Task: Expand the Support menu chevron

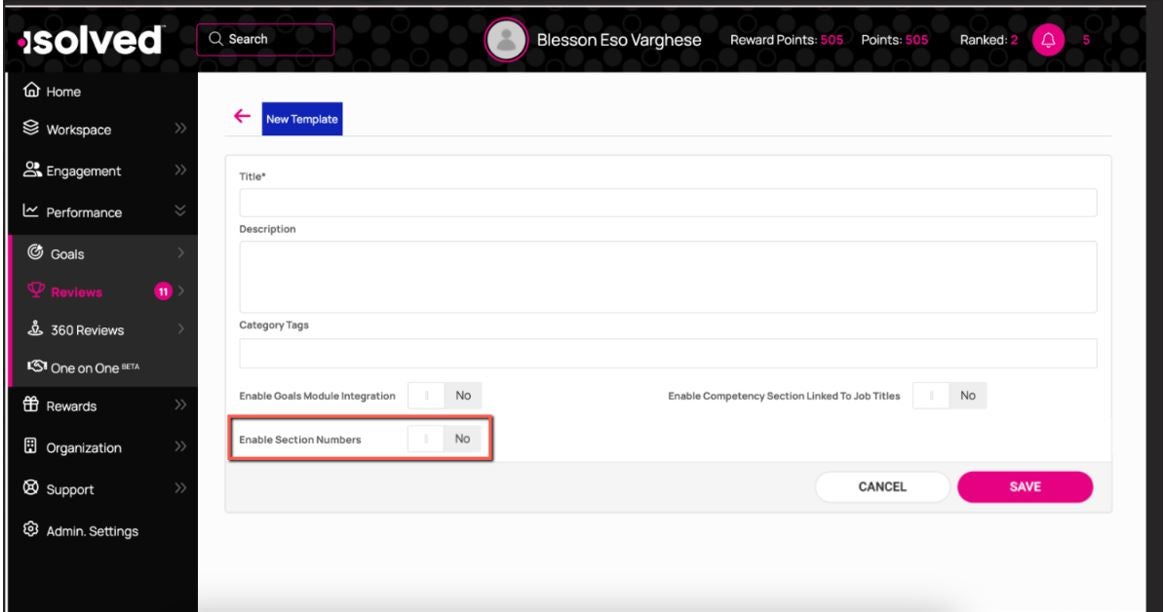Action: 180,488
